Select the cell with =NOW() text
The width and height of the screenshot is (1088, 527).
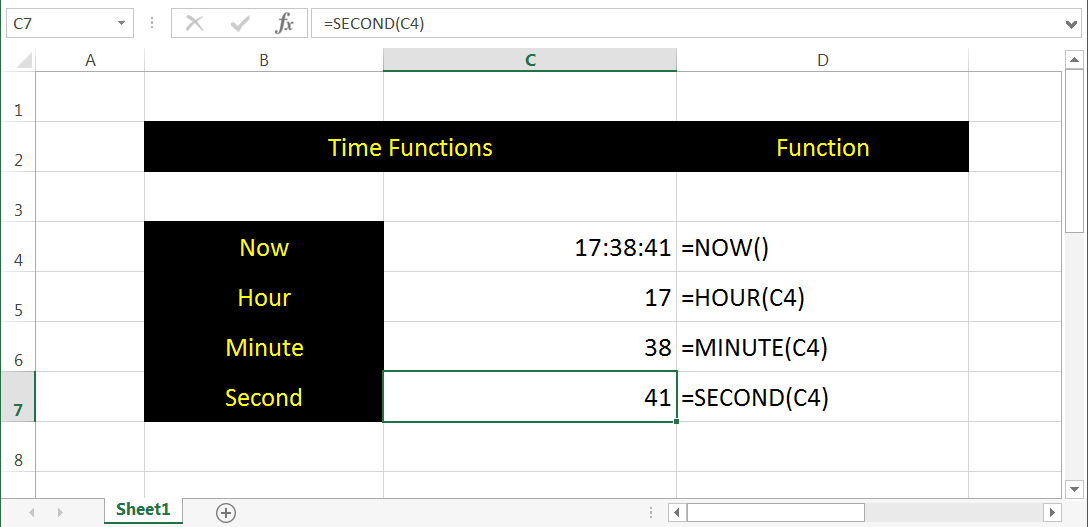coord(822,247)
